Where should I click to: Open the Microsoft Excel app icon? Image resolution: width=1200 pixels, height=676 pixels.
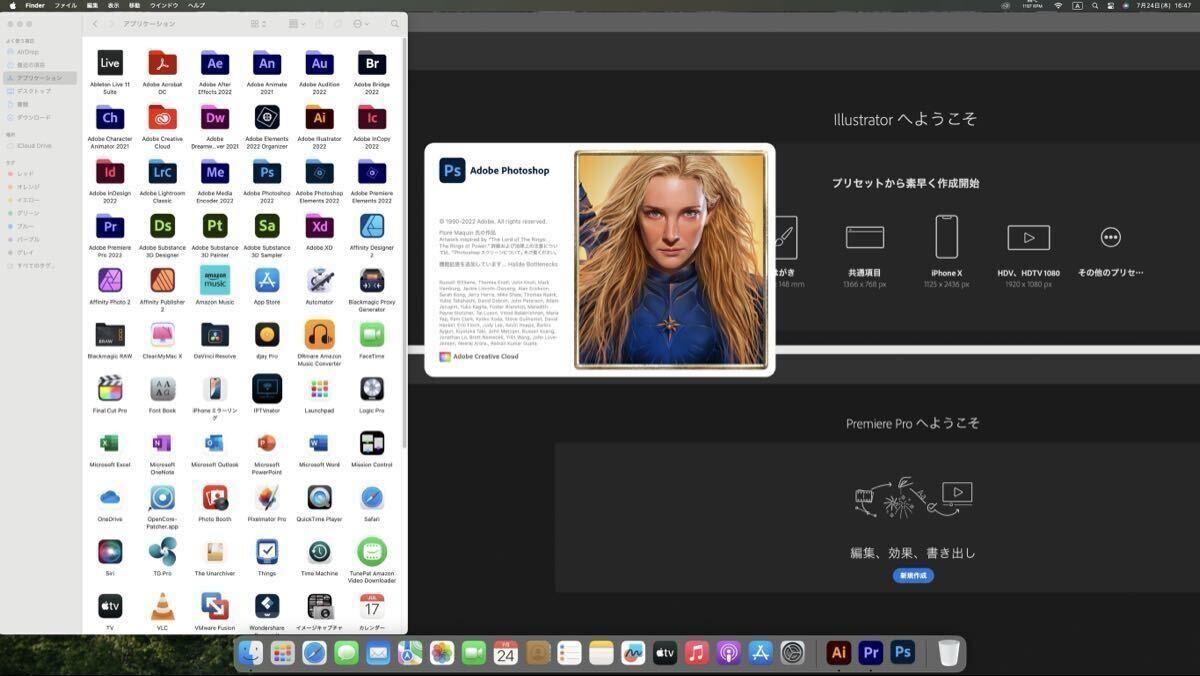[x=110, y=443]
